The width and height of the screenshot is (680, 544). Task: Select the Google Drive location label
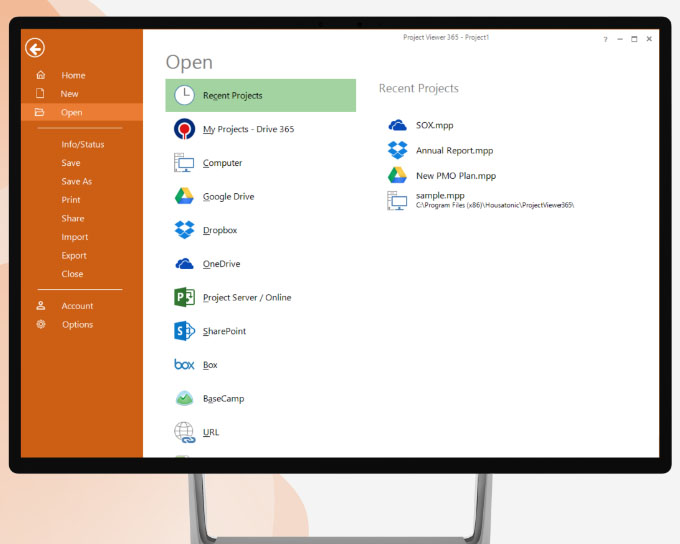(229, 197)
